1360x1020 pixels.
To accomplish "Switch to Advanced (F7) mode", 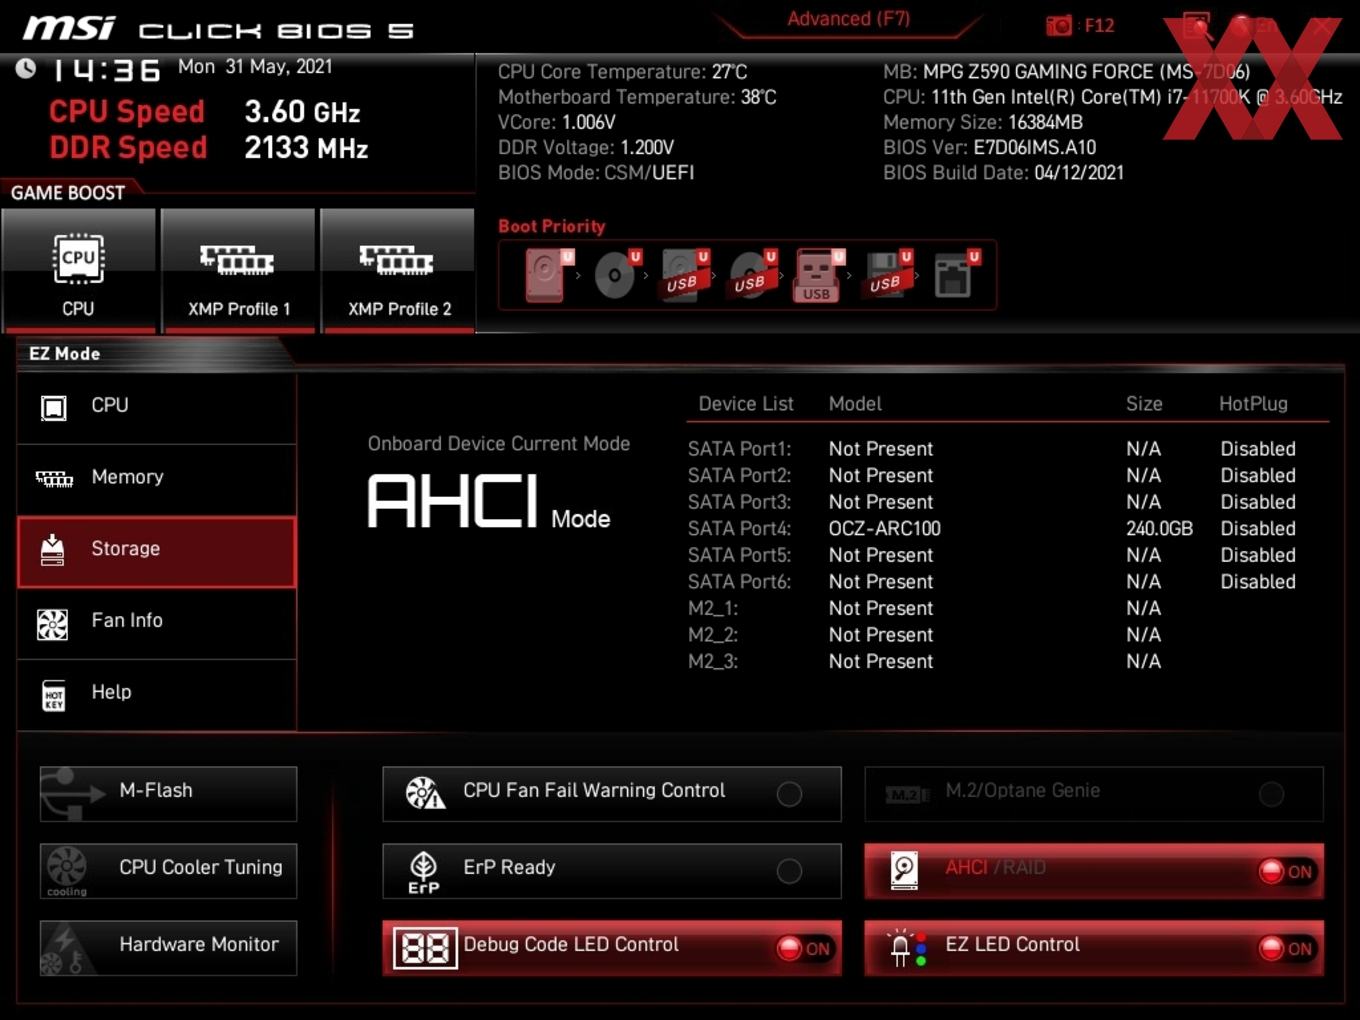I will pos(848,18).
